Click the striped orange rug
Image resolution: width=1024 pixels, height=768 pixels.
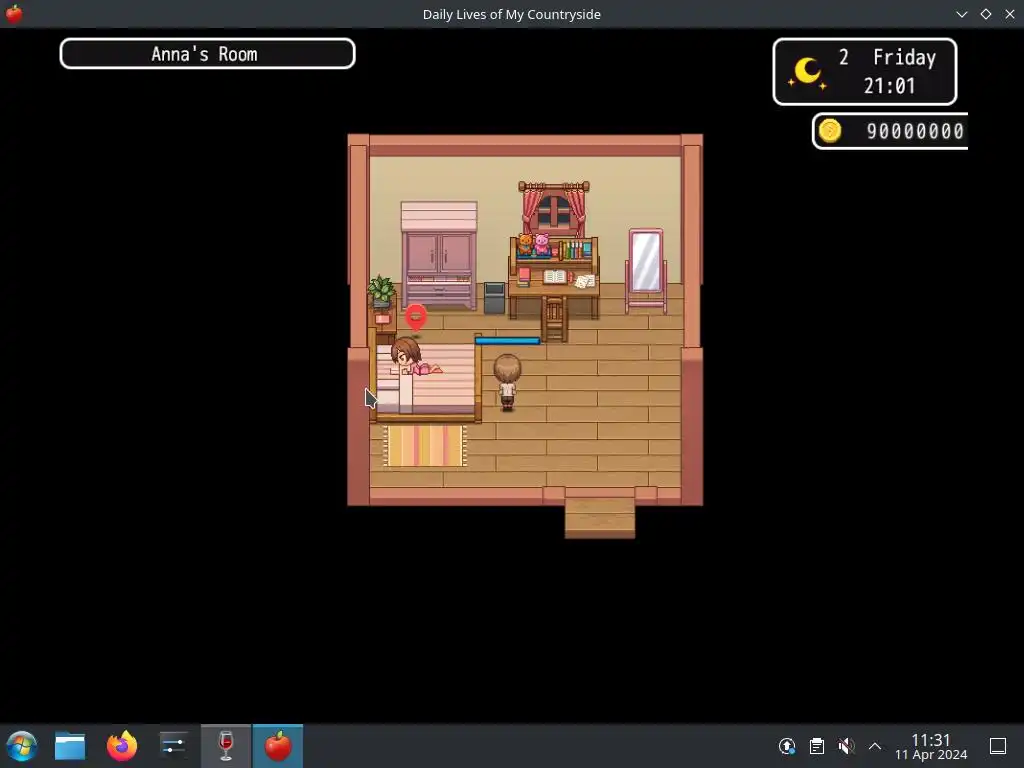[x=424, y=446]
